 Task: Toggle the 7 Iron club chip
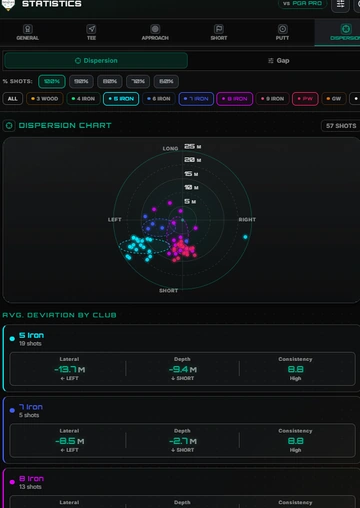click(196, 99)
